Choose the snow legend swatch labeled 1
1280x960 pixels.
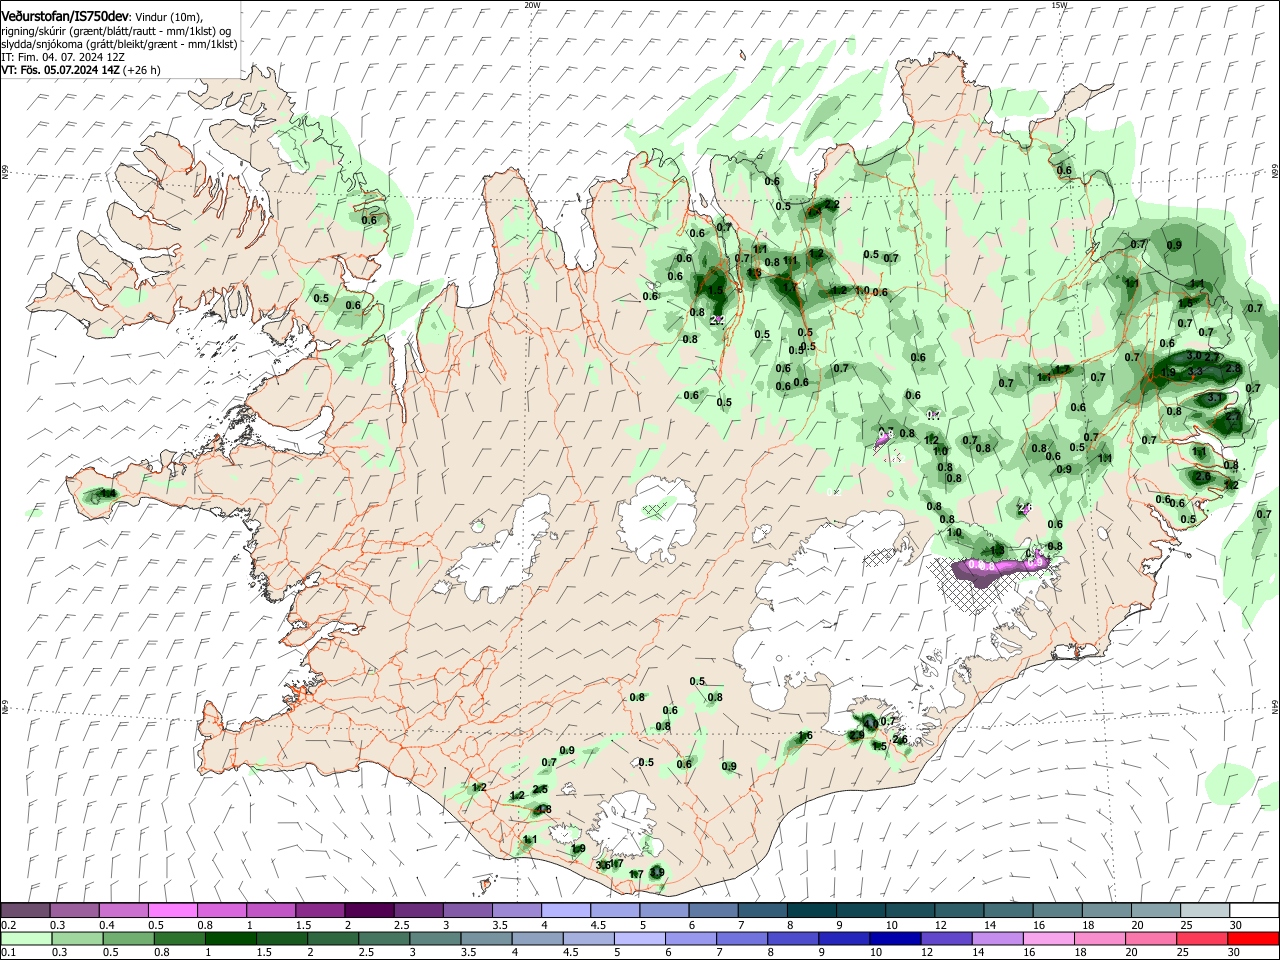coord(271,910)
